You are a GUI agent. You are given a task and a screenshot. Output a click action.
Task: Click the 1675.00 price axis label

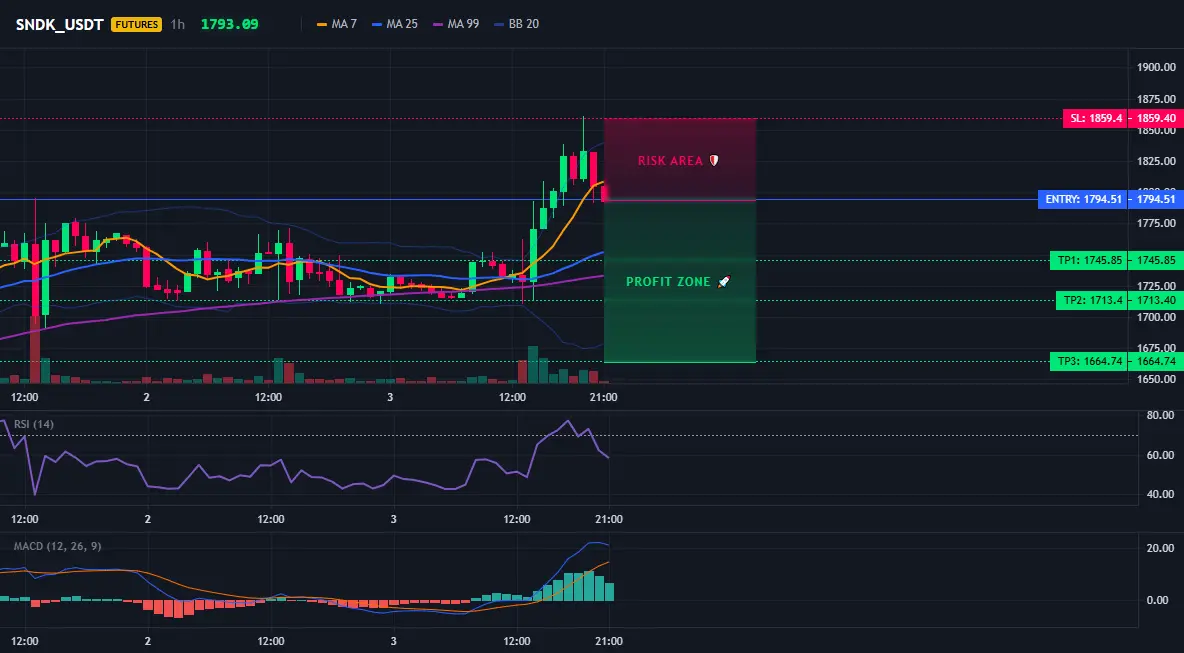click(x=1156, y=348)
